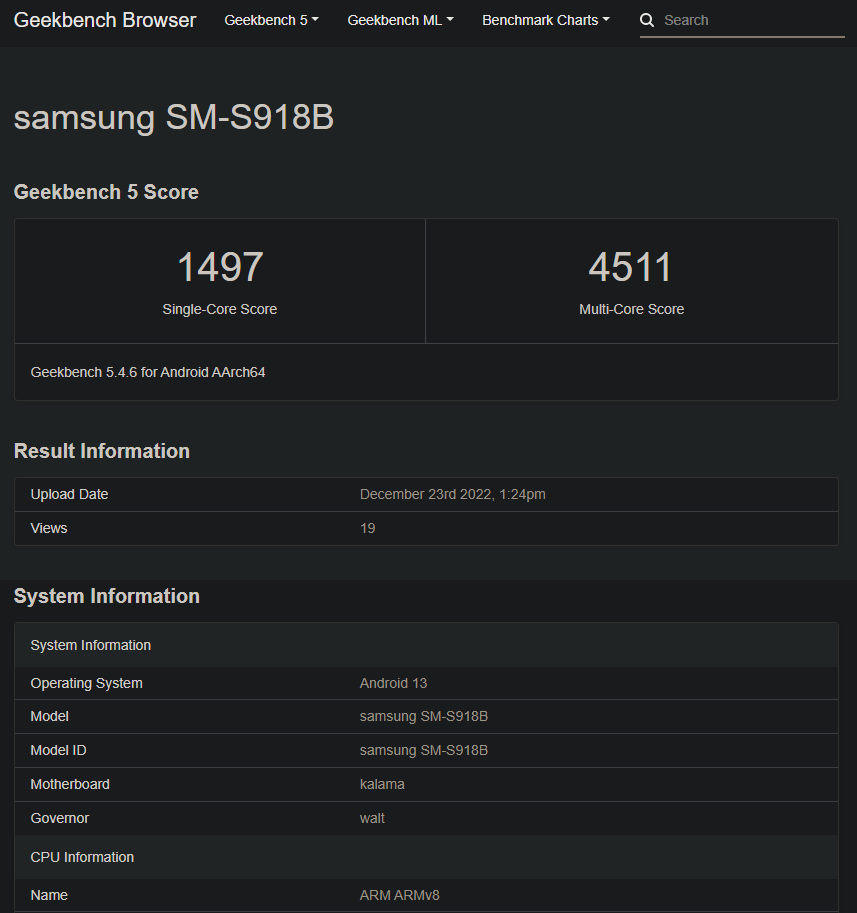This screenshot has height=913, width=857.
Task: Select the Operating System Android 13 value
Action: click(x=393, y=683)
